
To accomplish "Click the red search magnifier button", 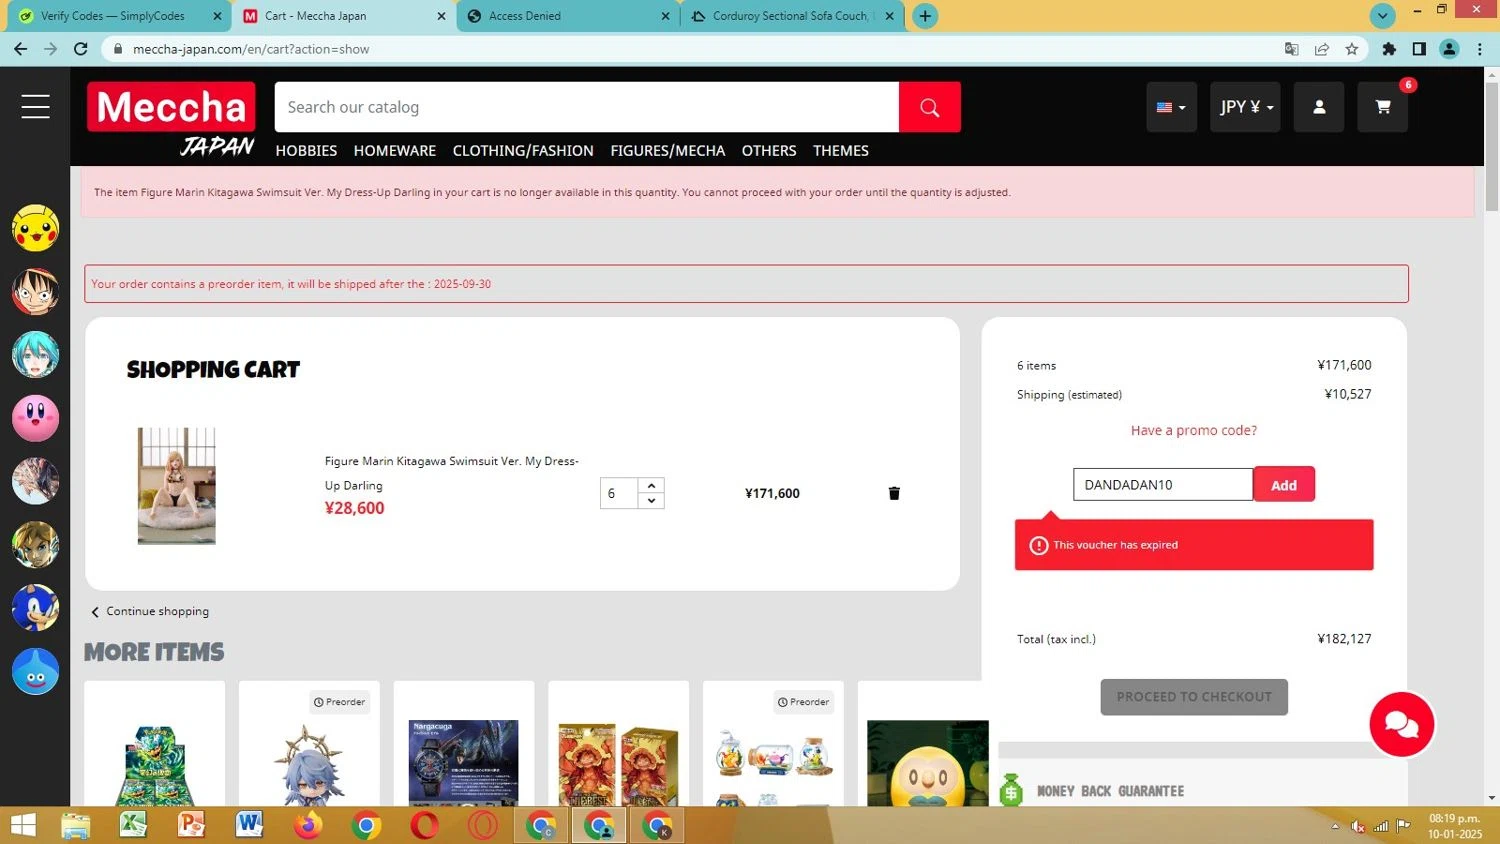I will [x=930, y=107].
